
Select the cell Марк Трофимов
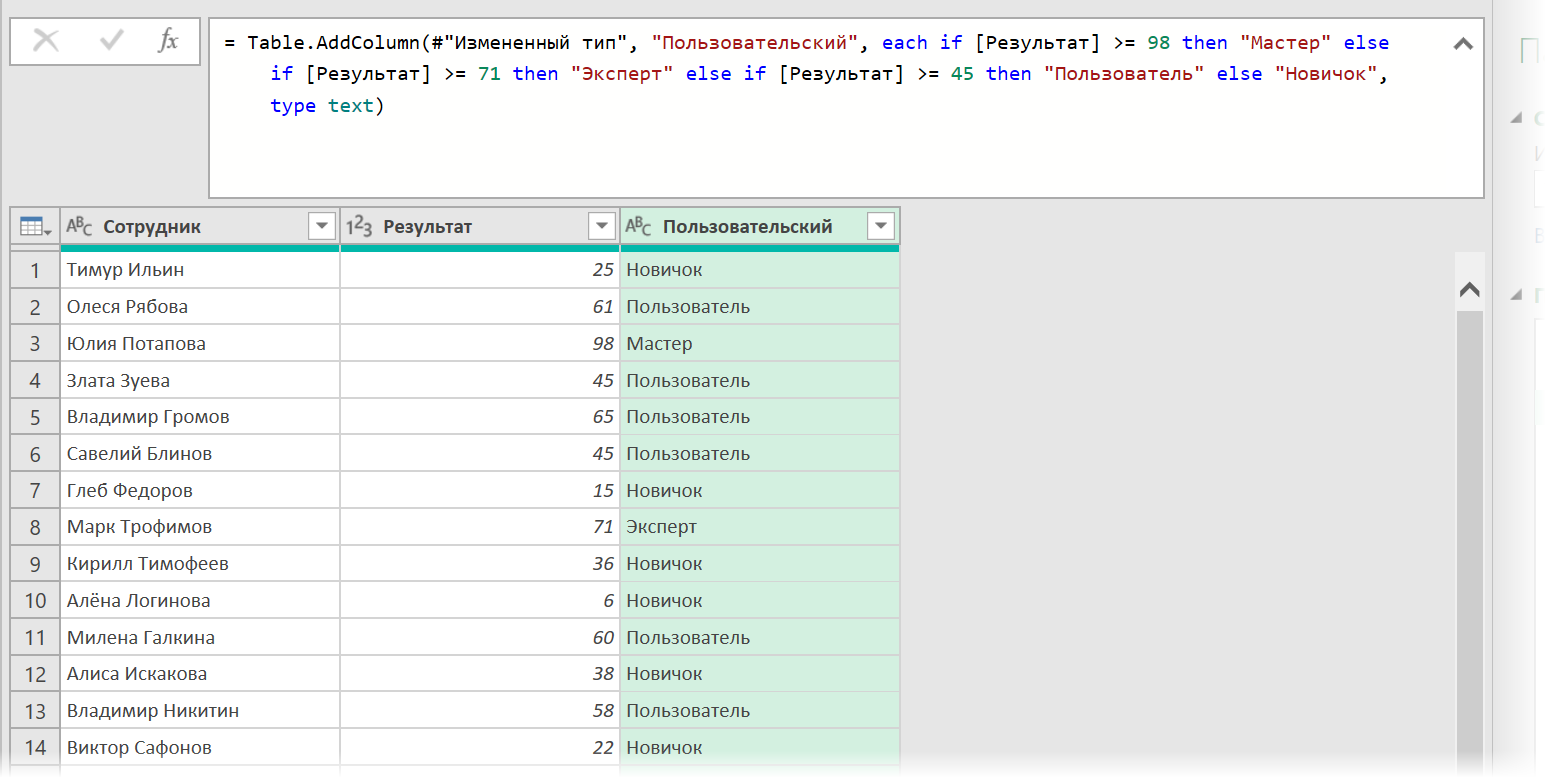pos(200,527)
